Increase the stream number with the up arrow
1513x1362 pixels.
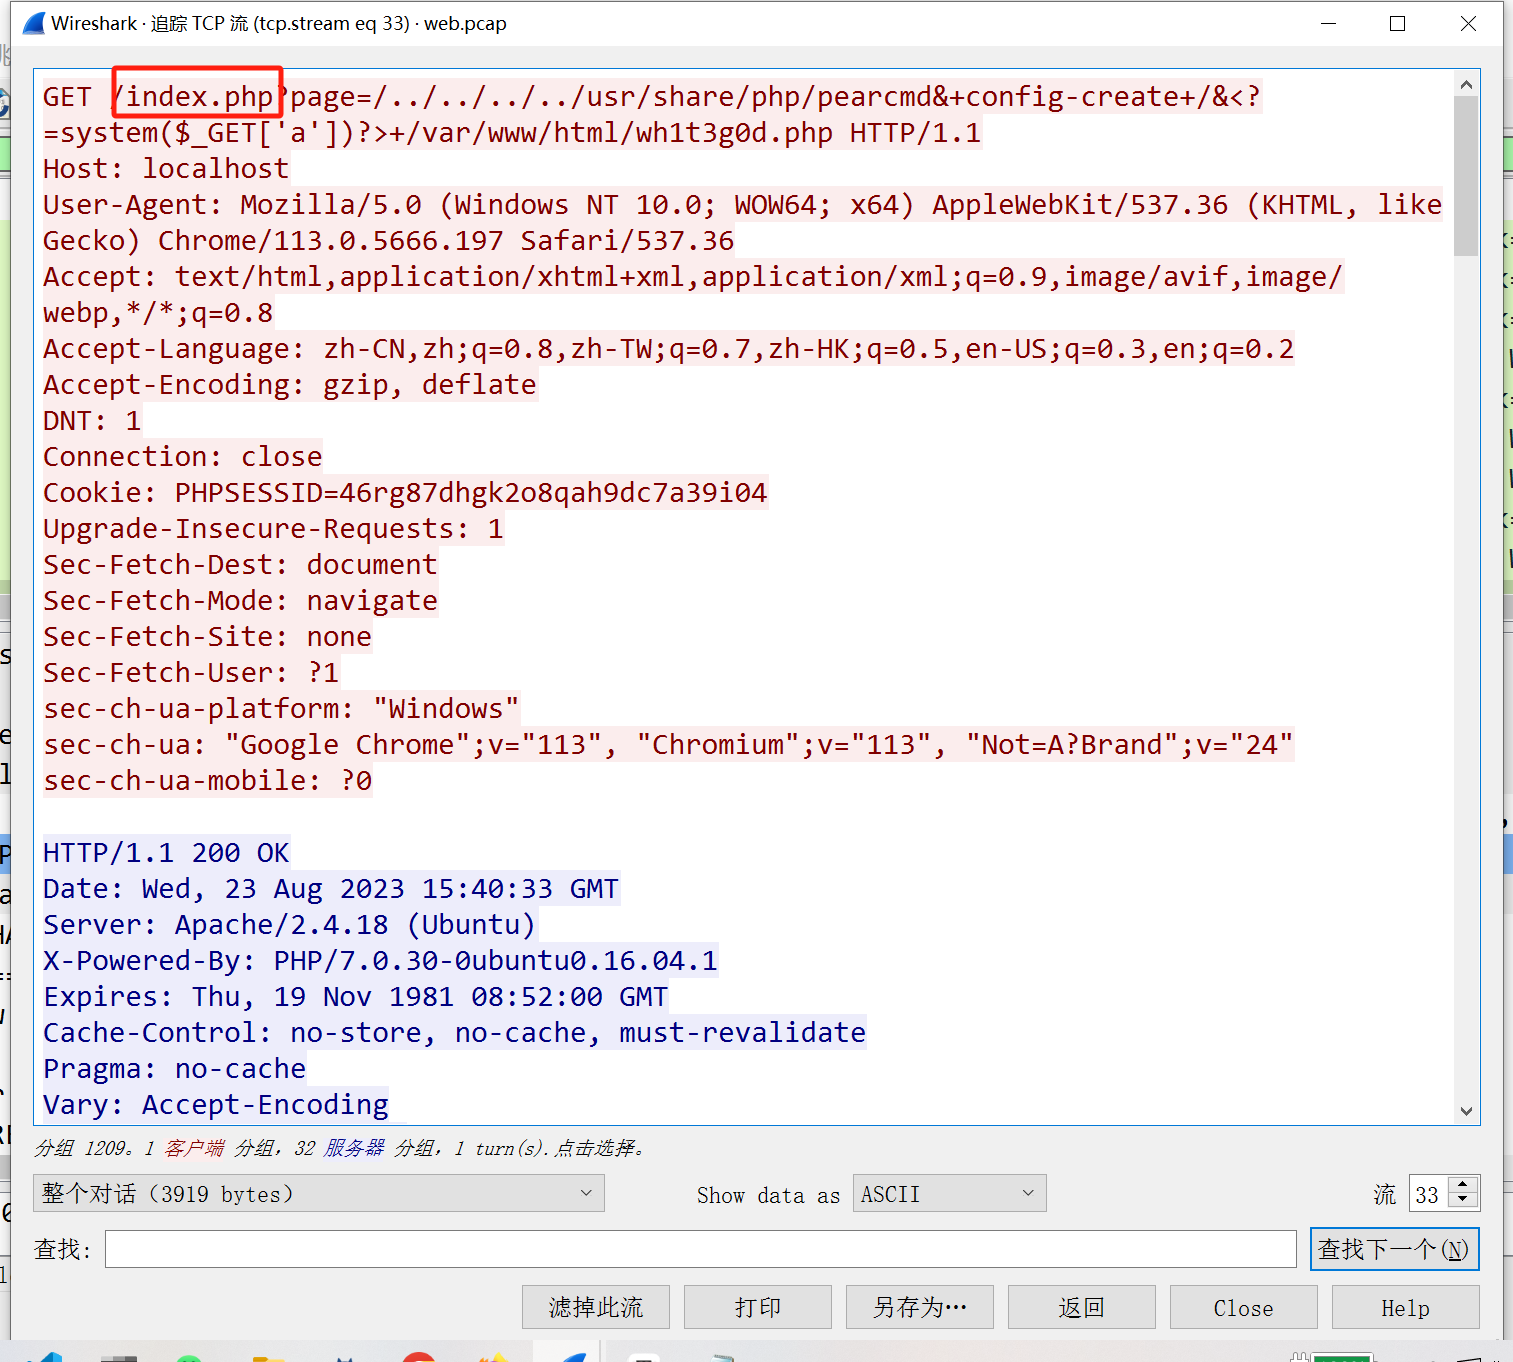(x=1462, y=1185)
